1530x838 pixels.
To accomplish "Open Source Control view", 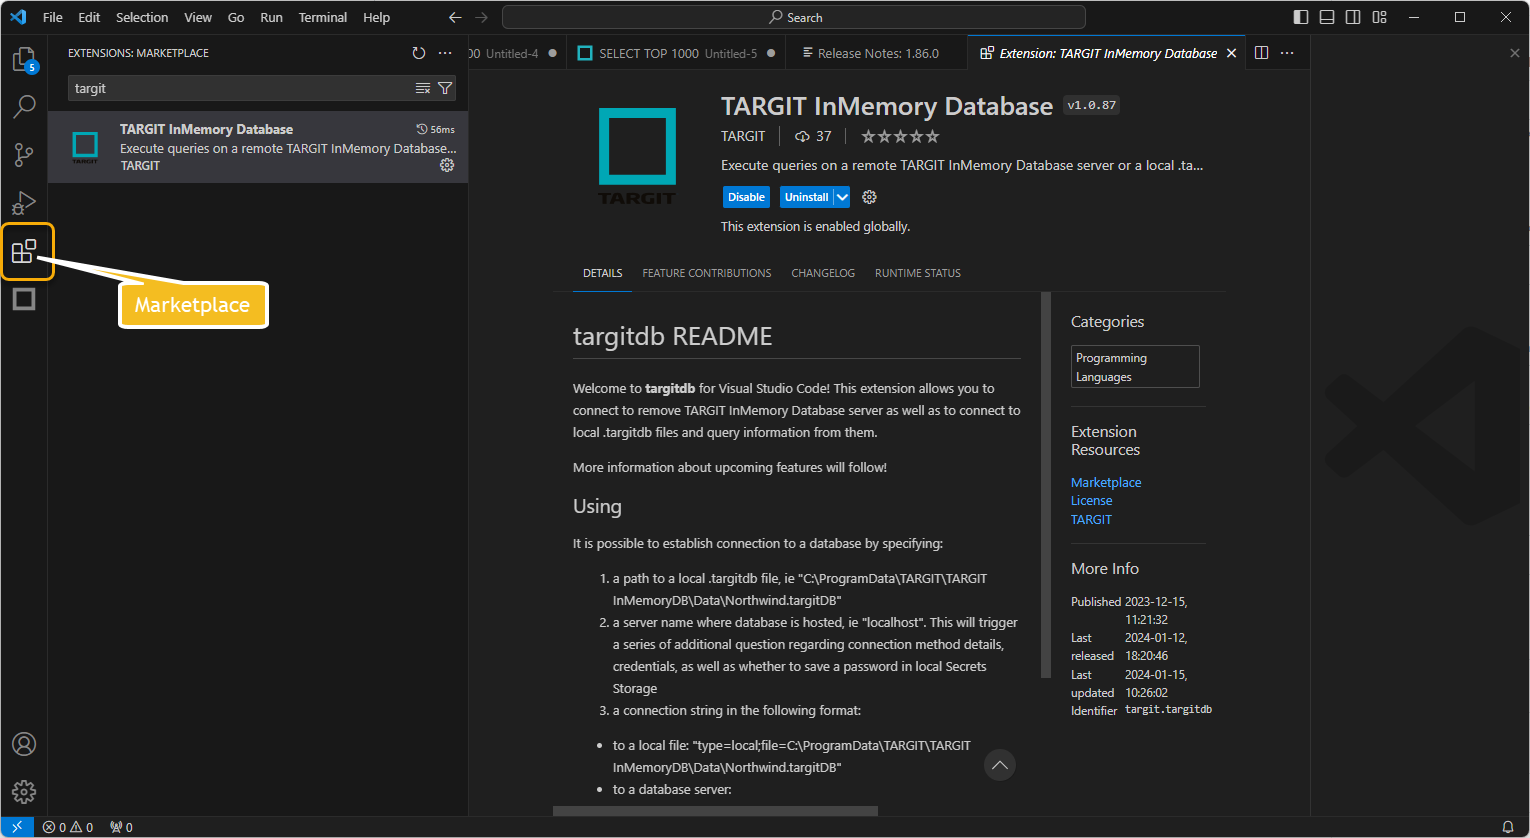I will 24,154.
